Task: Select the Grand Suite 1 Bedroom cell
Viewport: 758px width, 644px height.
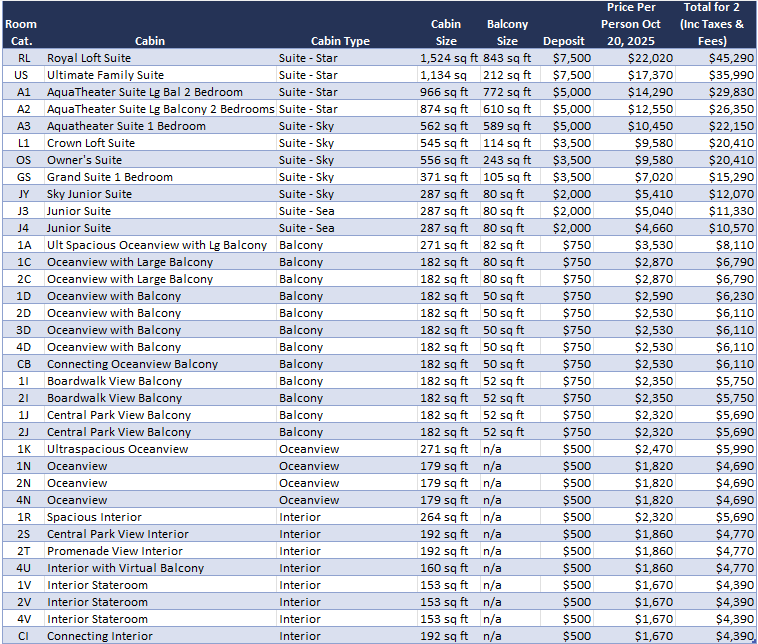Action: [x=109, y=177]
